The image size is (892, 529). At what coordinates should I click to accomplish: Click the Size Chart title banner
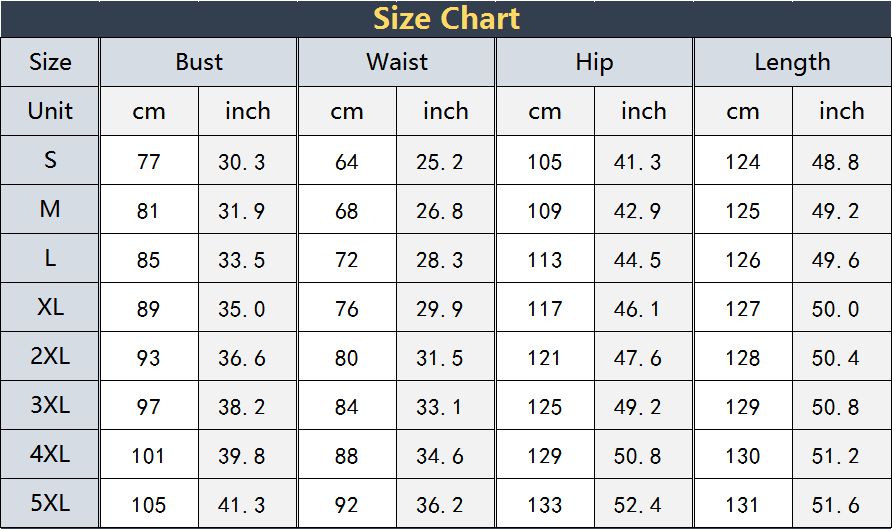(446, 18)
